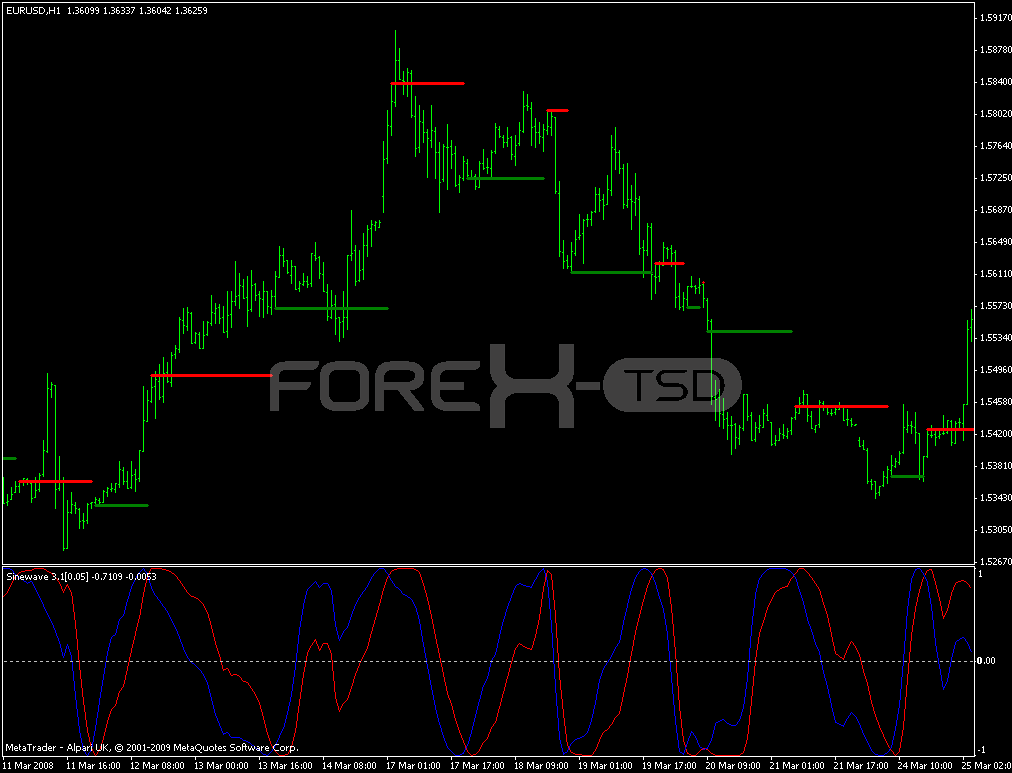
Task: Select the 17 Mar 17:00 time label
Action: point(477,766)
